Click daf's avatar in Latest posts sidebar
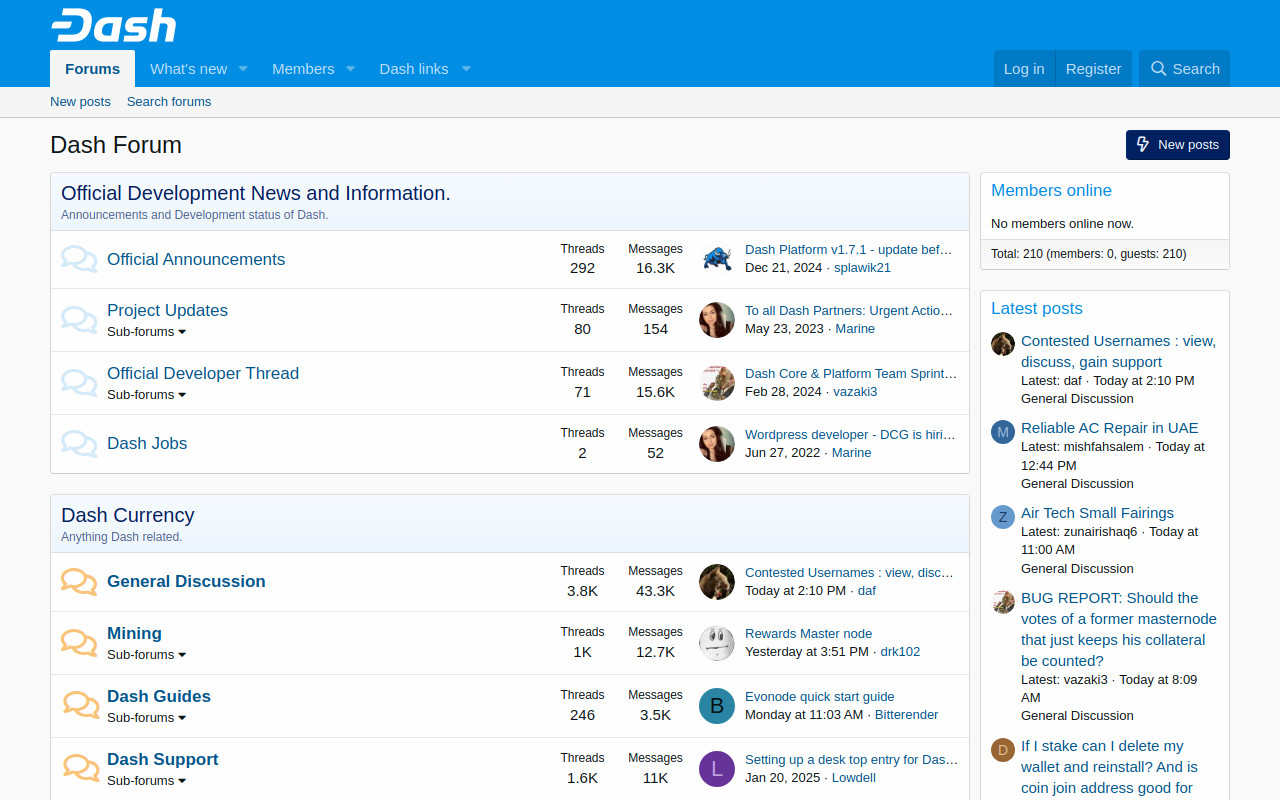This screenshot has width=1280, height=800. pyautogui.click(x=1003, y=344)
